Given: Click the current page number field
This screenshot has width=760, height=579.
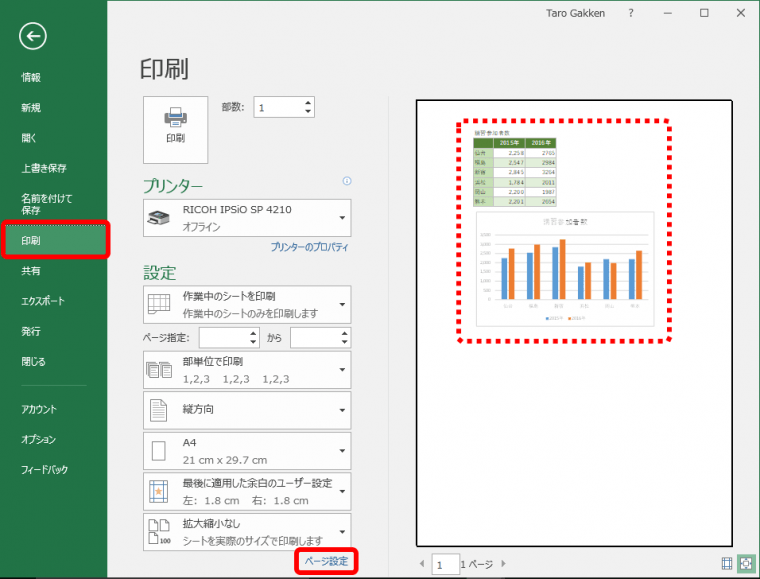Looking at the screenshot, I should click(x=445, y=564).
